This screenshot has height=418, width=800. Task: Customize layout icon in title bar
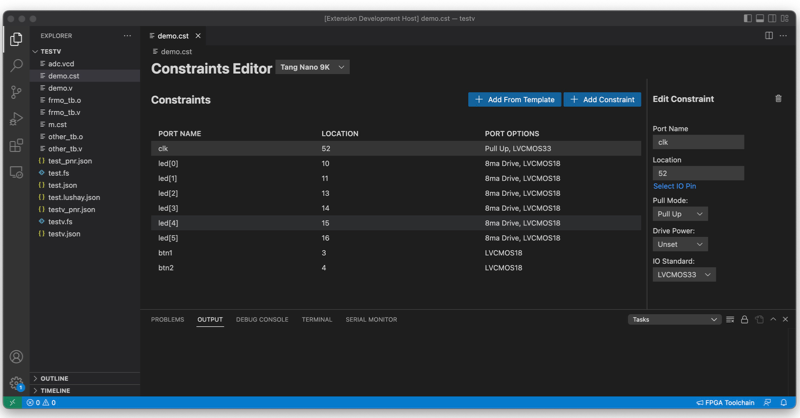[785, 18]
